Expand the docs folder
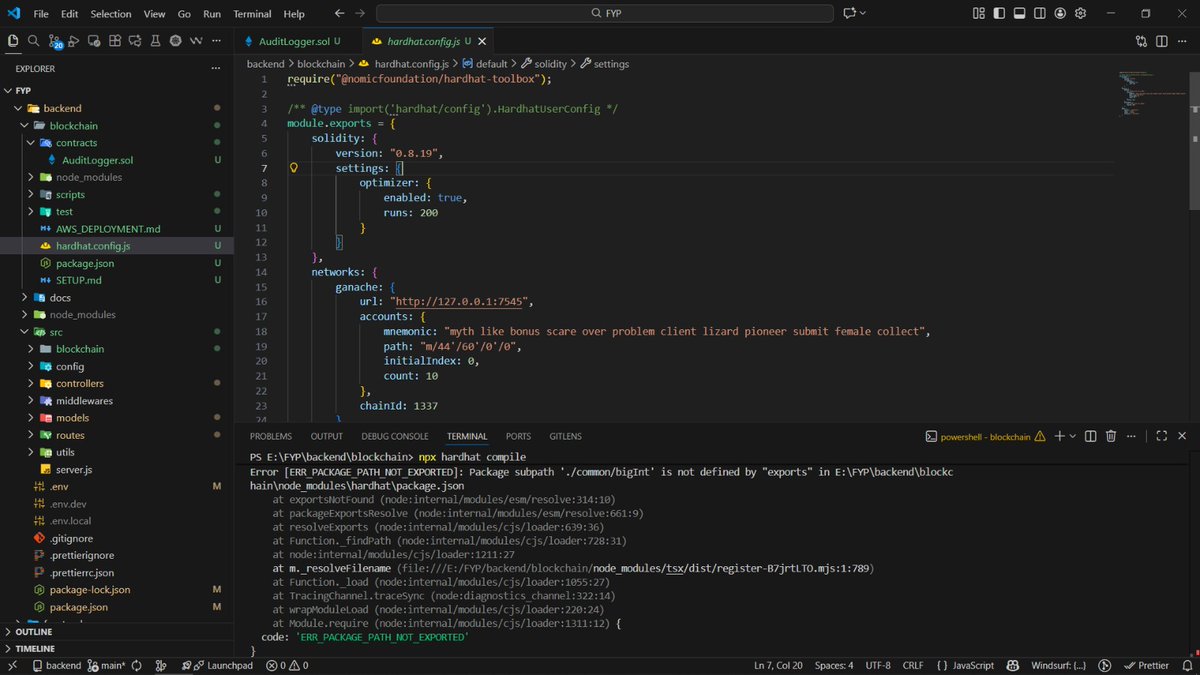Screen dimensions: 1200x675 tap(25, 297)
